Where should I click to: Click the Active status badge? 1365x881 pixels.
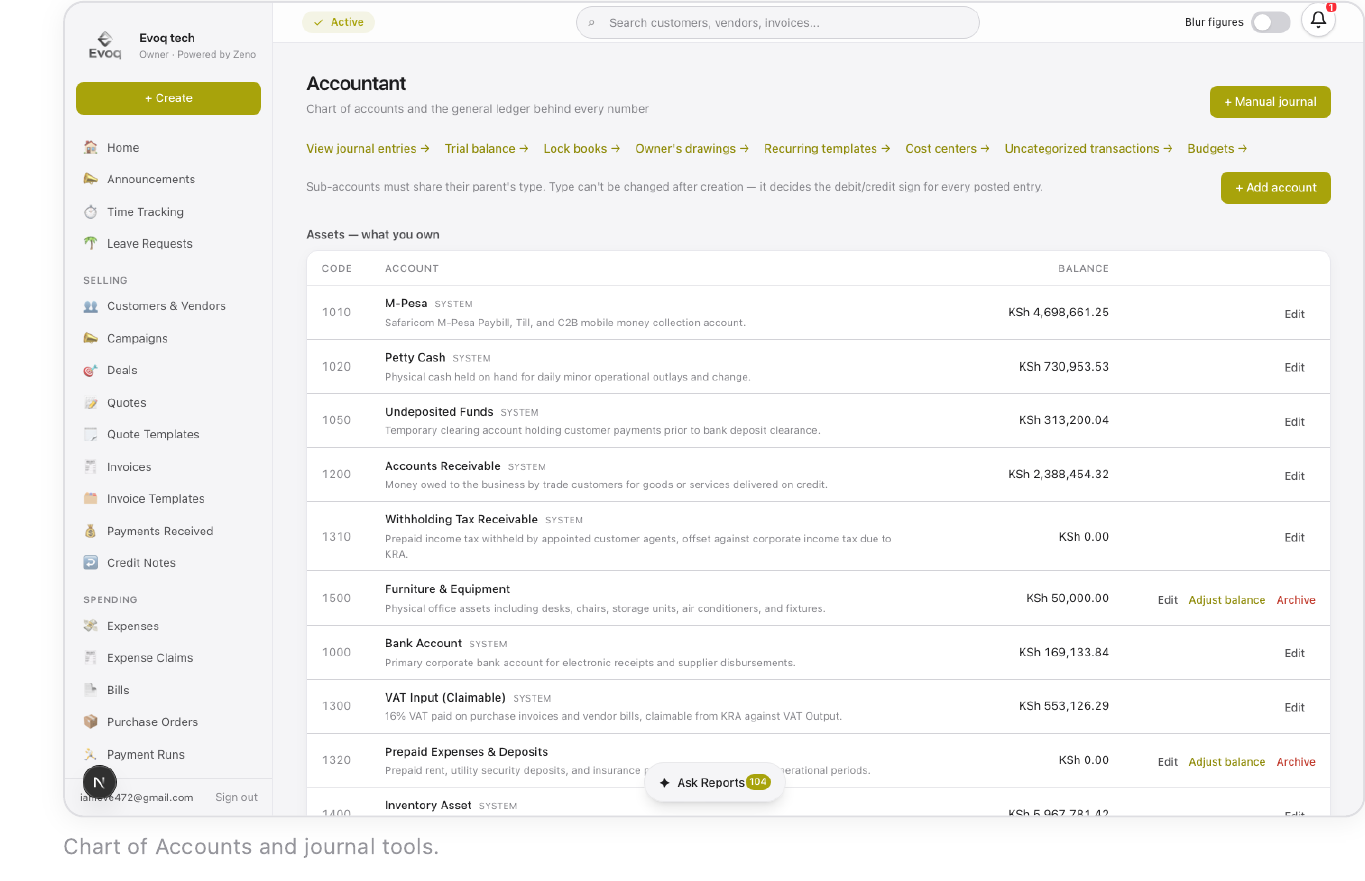338,22
